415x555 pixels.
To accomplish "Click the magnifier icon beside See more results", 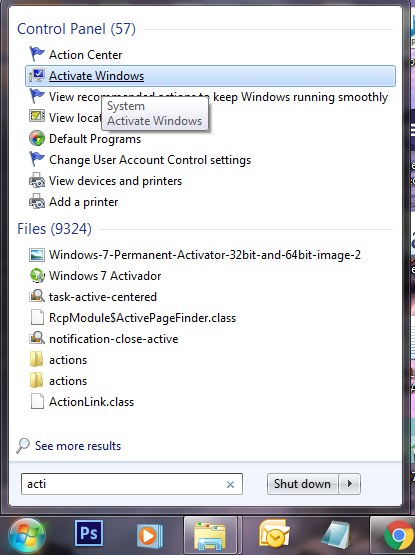I will [23, 446].
